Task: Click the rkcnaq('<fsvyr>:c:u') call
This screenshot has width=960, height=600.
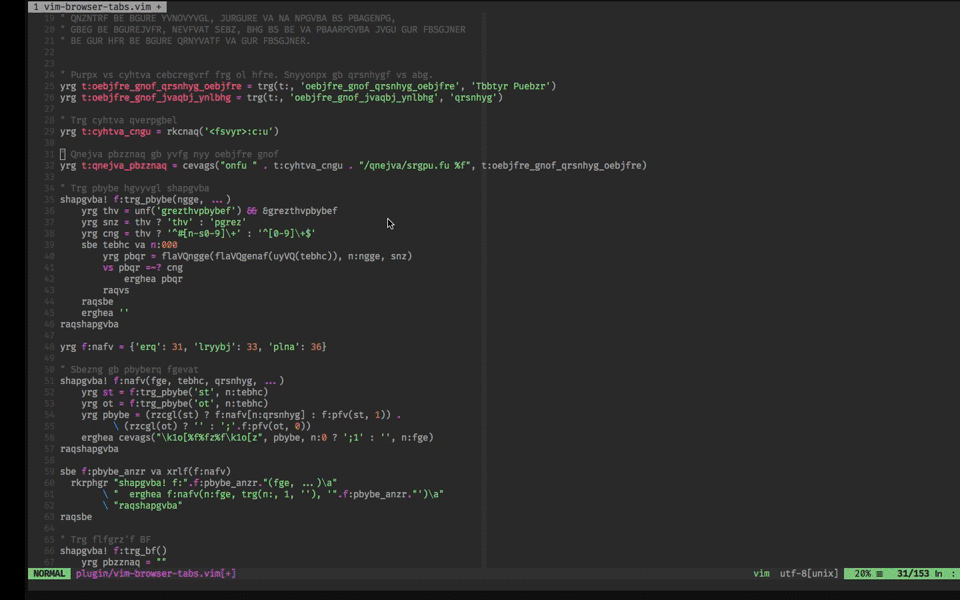Action: tap(223, 132)
